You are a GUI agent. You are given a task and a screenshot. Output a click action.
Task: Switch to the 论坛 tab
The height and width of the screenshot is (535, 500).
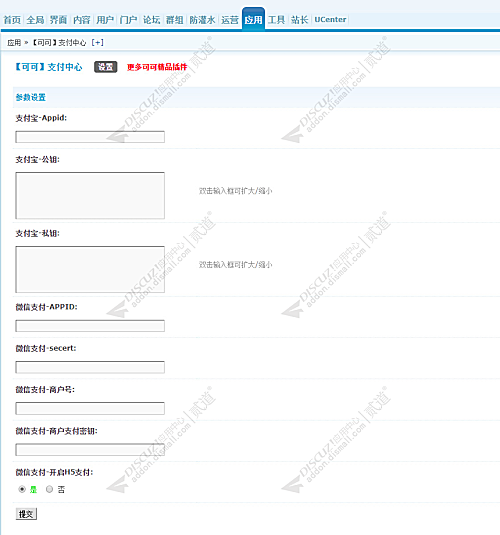pos(152,20)
